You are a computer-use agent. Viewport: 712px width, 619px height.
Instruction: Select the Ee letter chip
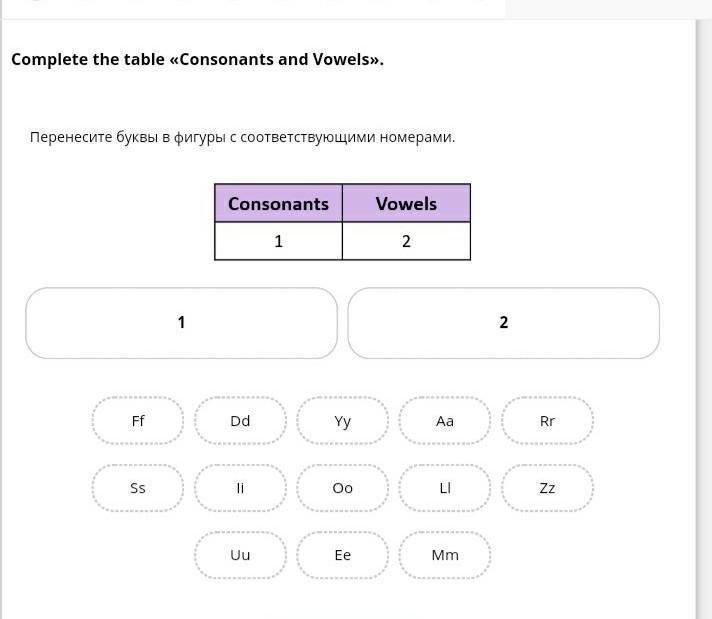coord(342,555)
